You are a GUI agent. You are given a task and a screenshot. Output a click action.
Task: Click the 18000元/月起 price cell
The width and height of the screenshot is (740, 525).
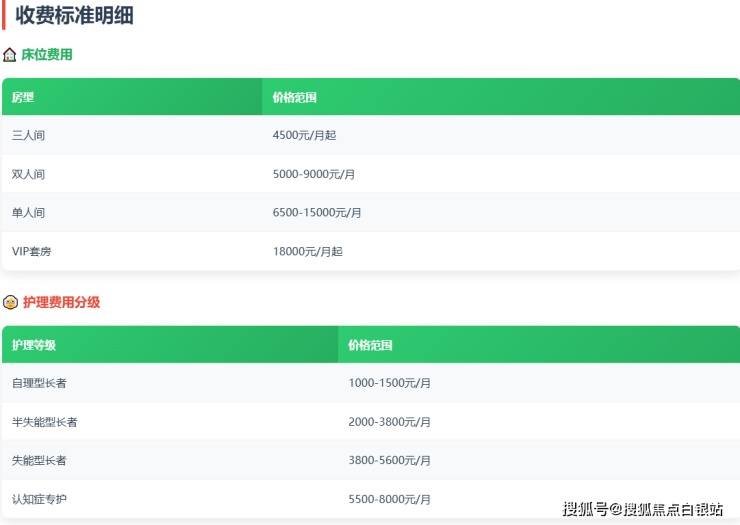point(307,252)
